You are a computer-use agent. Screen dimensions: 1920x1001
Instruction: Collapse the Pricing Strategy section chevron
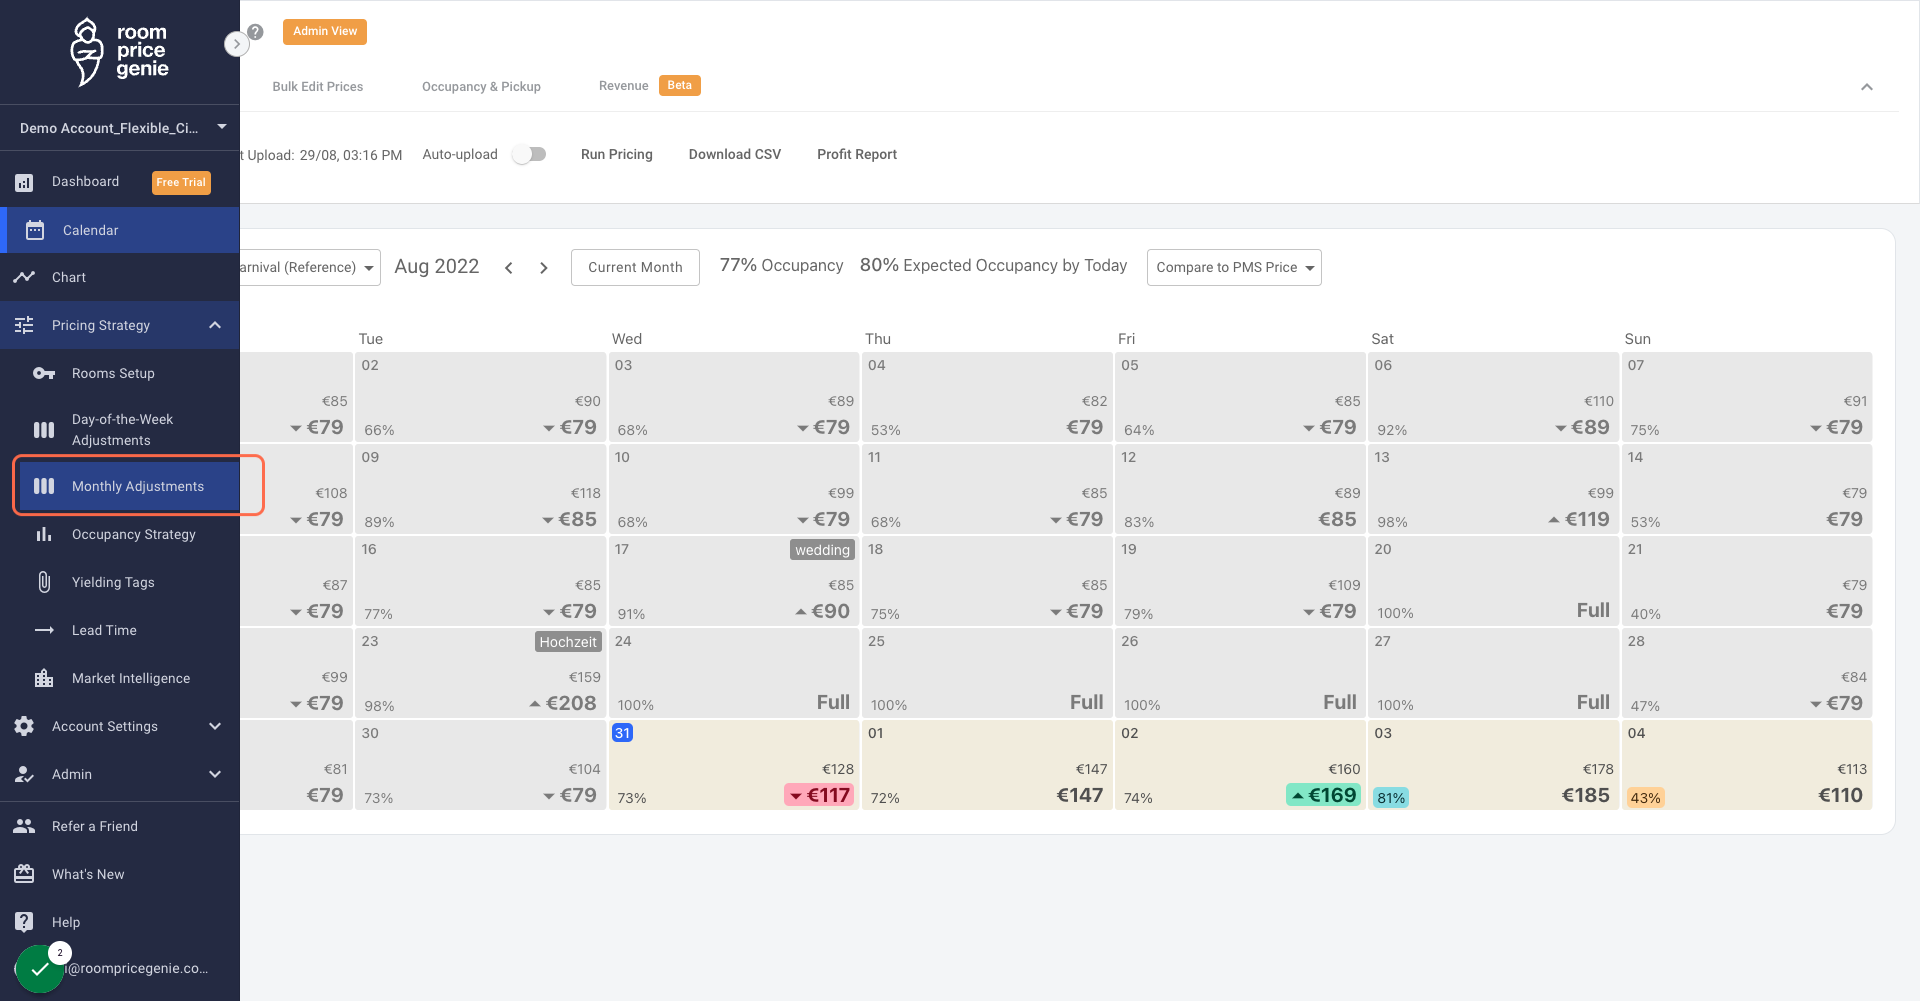pyautogui.click(x=215, y=325)
